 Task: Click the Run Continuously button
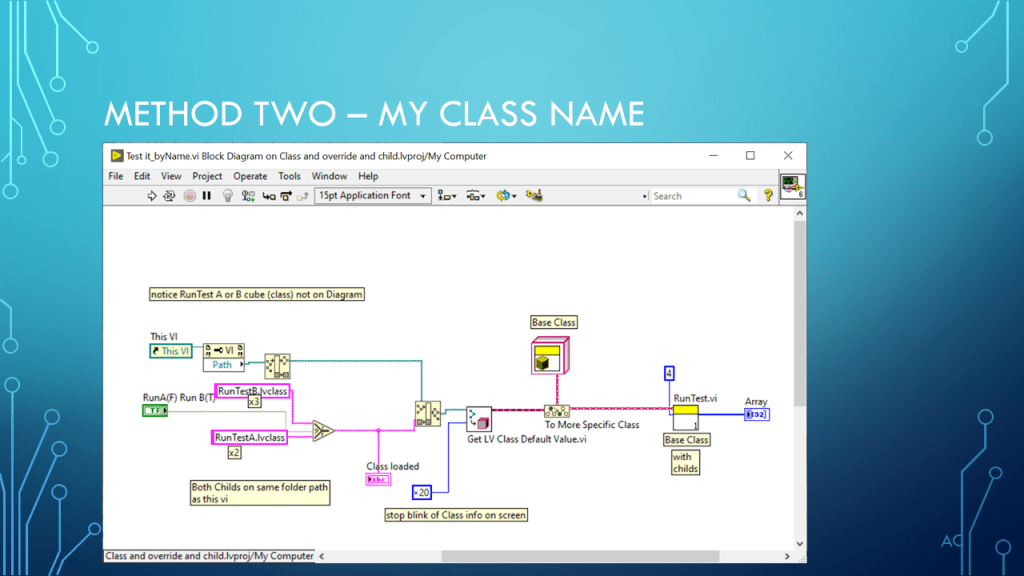pyautogui.click(x=170, y=196)
